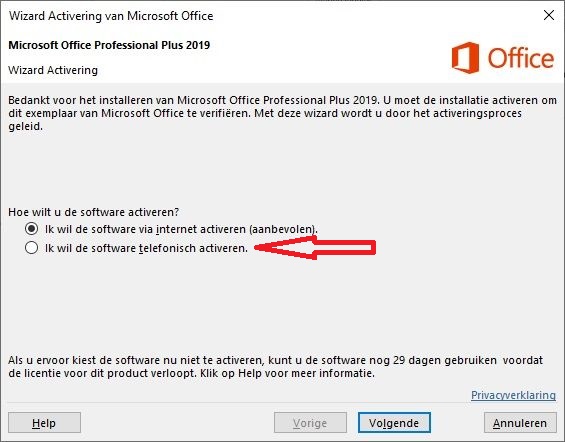Click the red arrow annotation

click(315, 247)
